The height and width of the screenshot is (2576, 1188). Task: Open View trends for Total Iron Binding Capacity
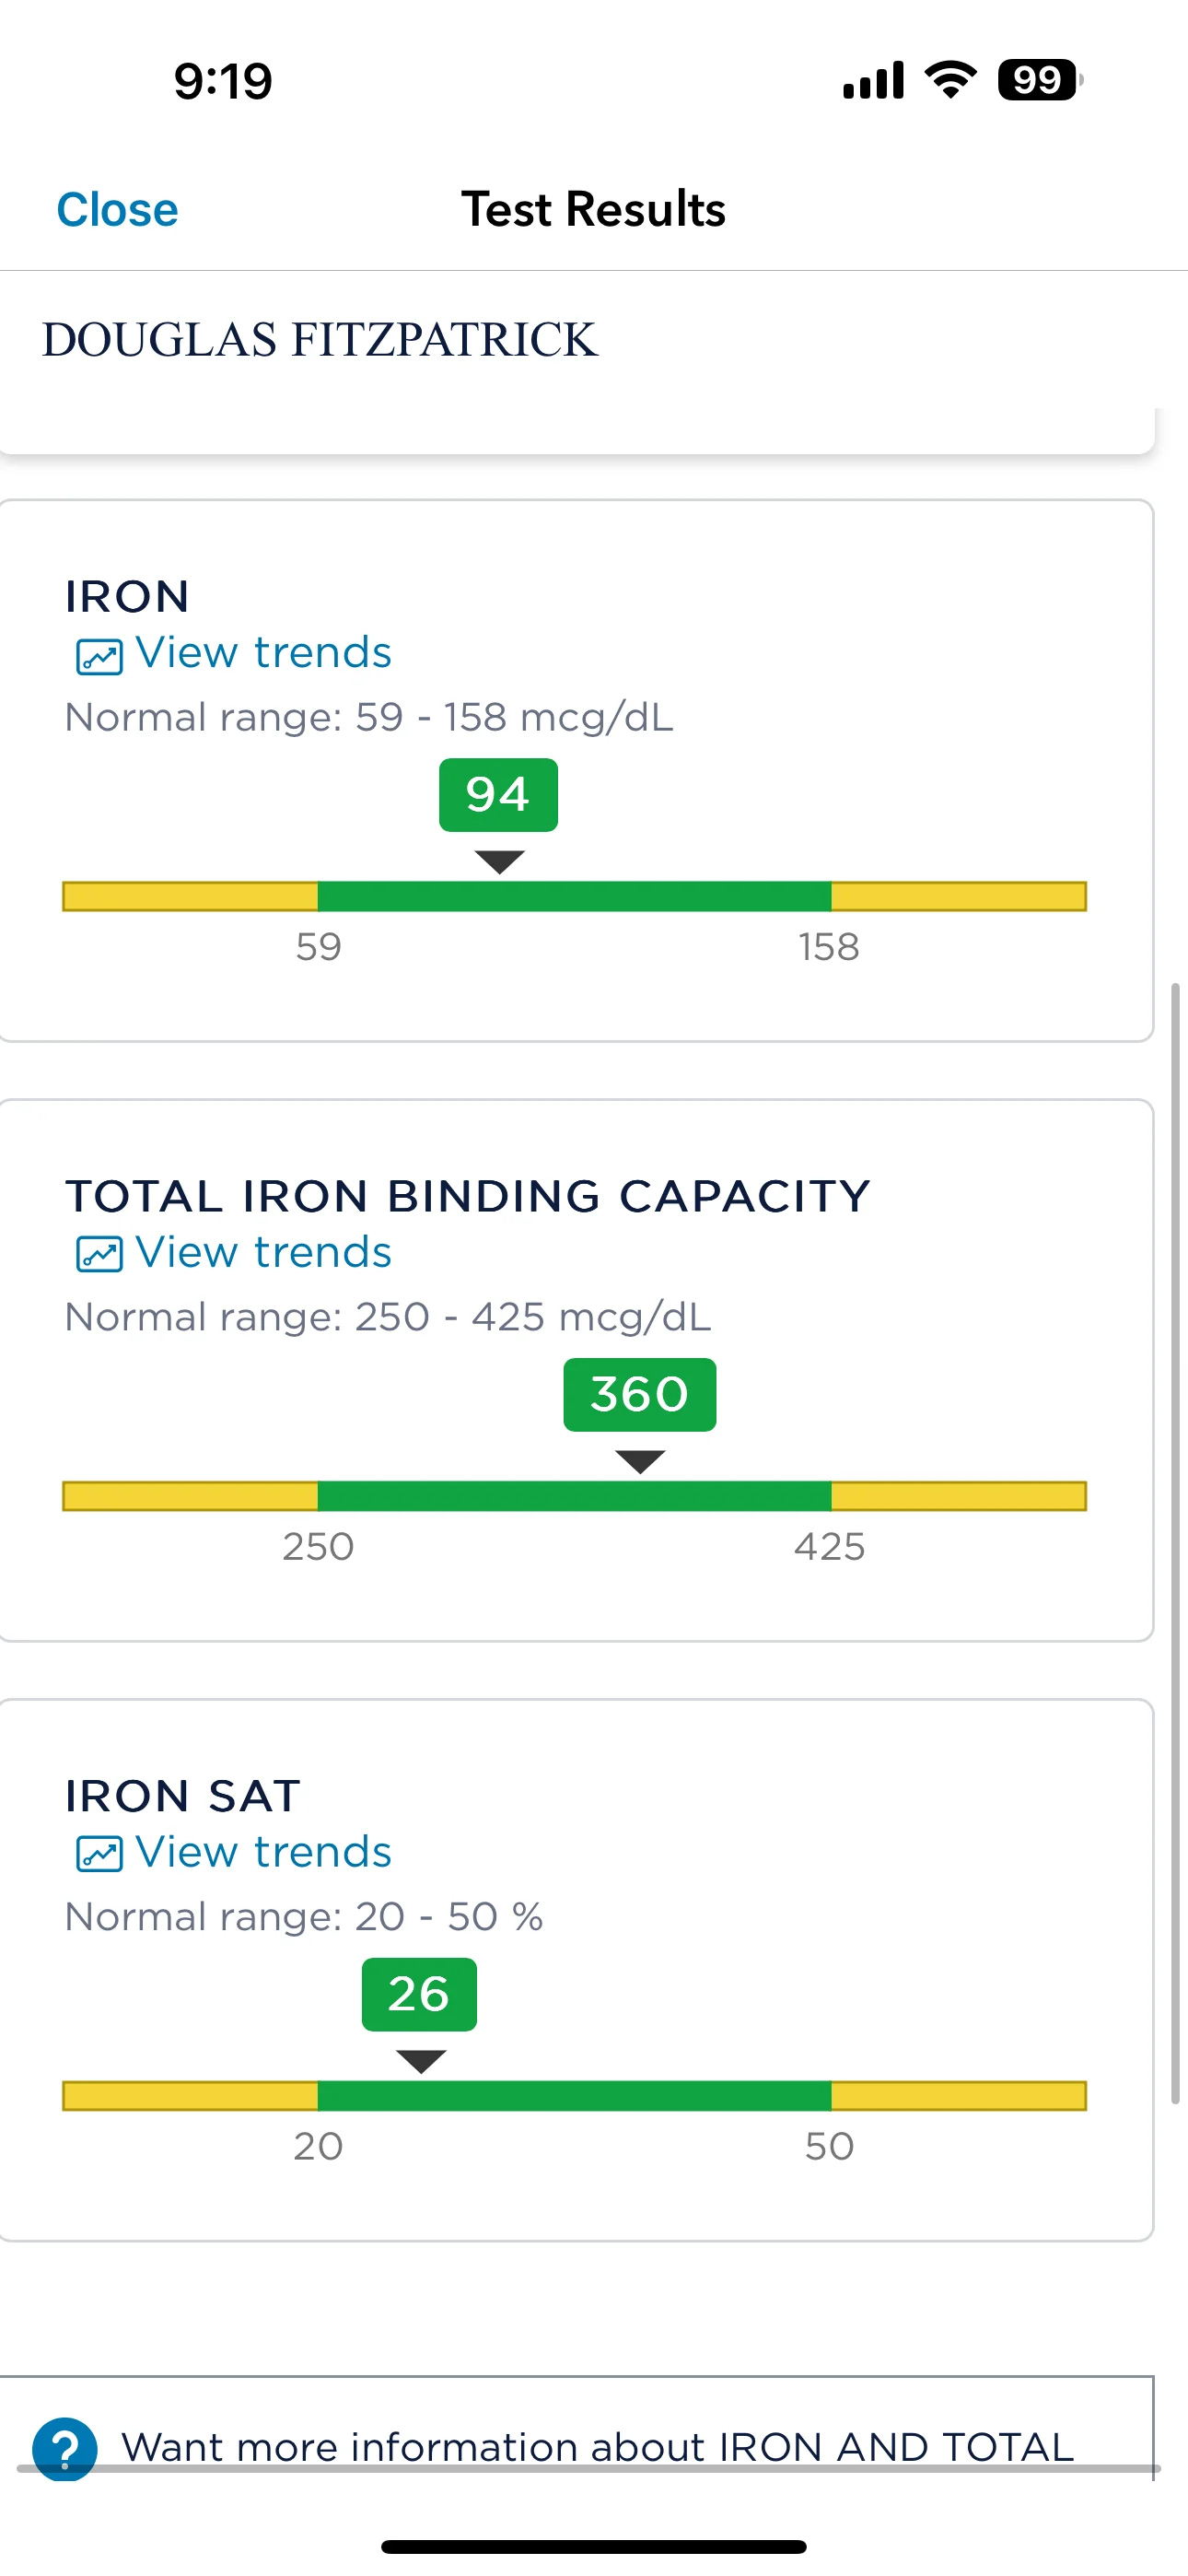click(263, 1252)
